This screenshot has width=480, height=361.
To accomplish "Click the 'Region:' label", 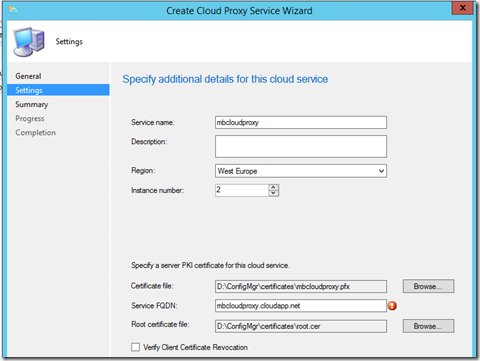I will pyautogui.click(x=143, y=171).
